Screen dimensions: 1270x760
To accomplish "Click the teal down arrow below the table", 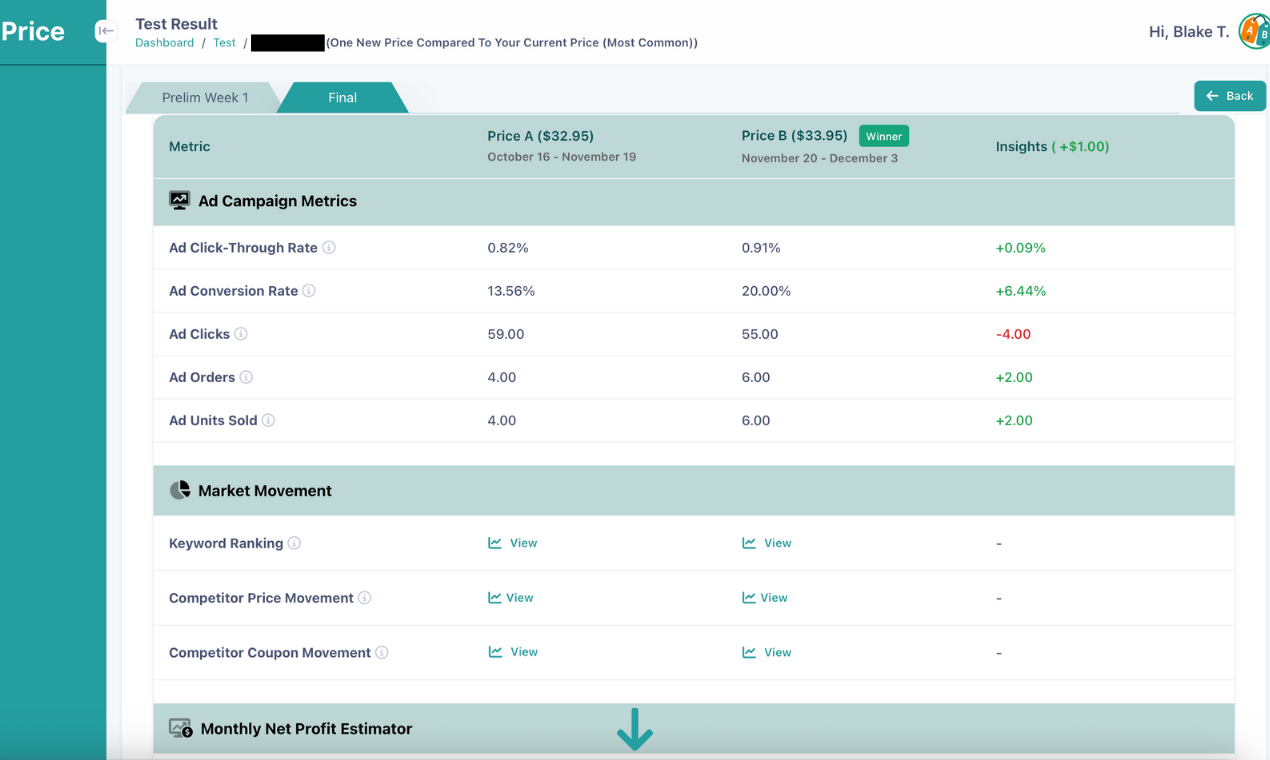I will pyautogui.click(x=634, y=730).
